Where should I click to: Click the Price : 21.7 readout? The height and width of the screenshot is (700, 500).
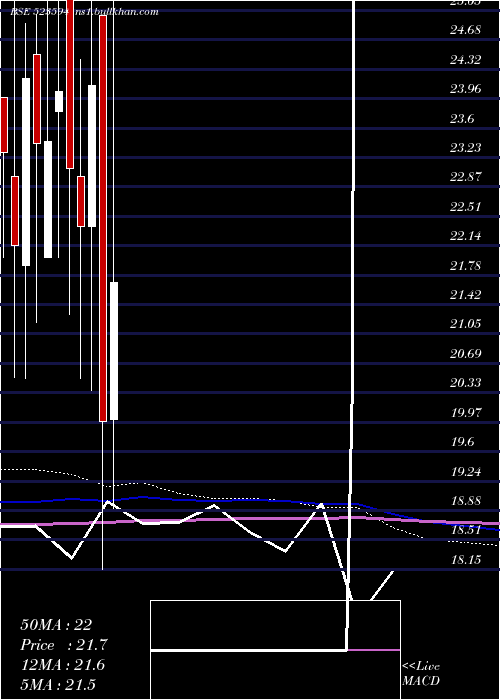click(64, 645)
